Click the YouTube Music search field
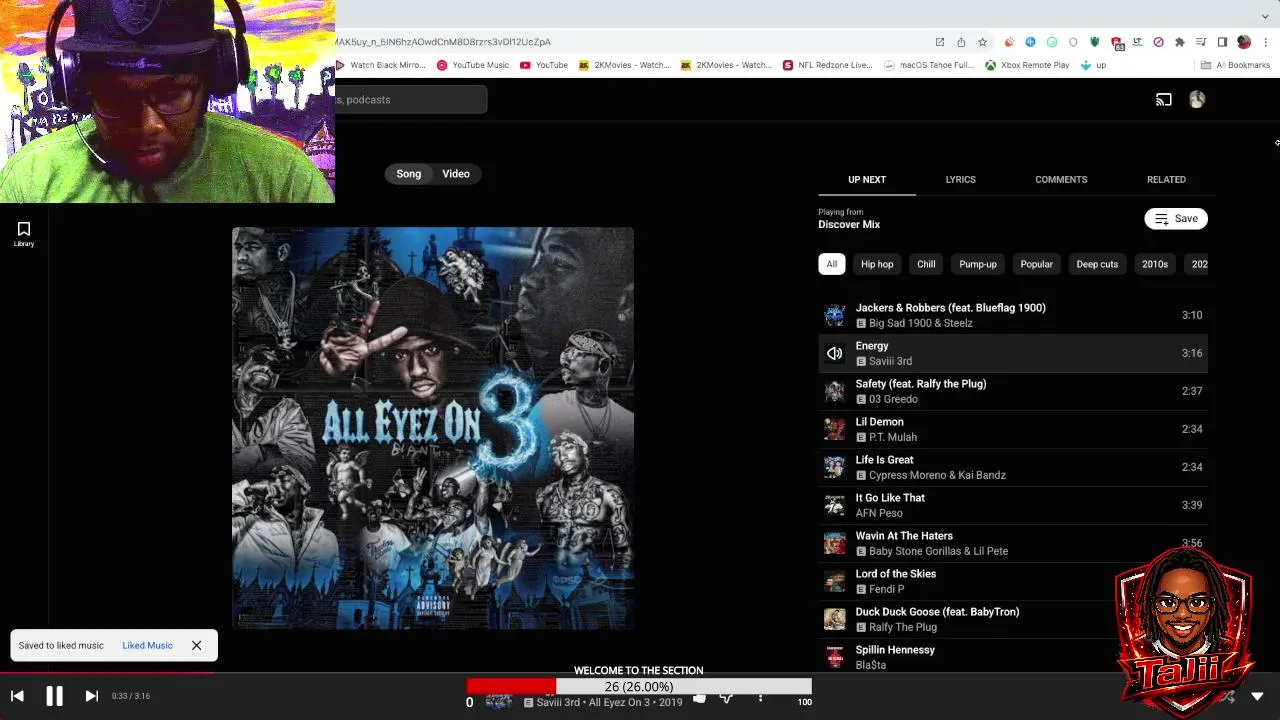This screenshot has height=720, width=1280. tap(411, 100)
